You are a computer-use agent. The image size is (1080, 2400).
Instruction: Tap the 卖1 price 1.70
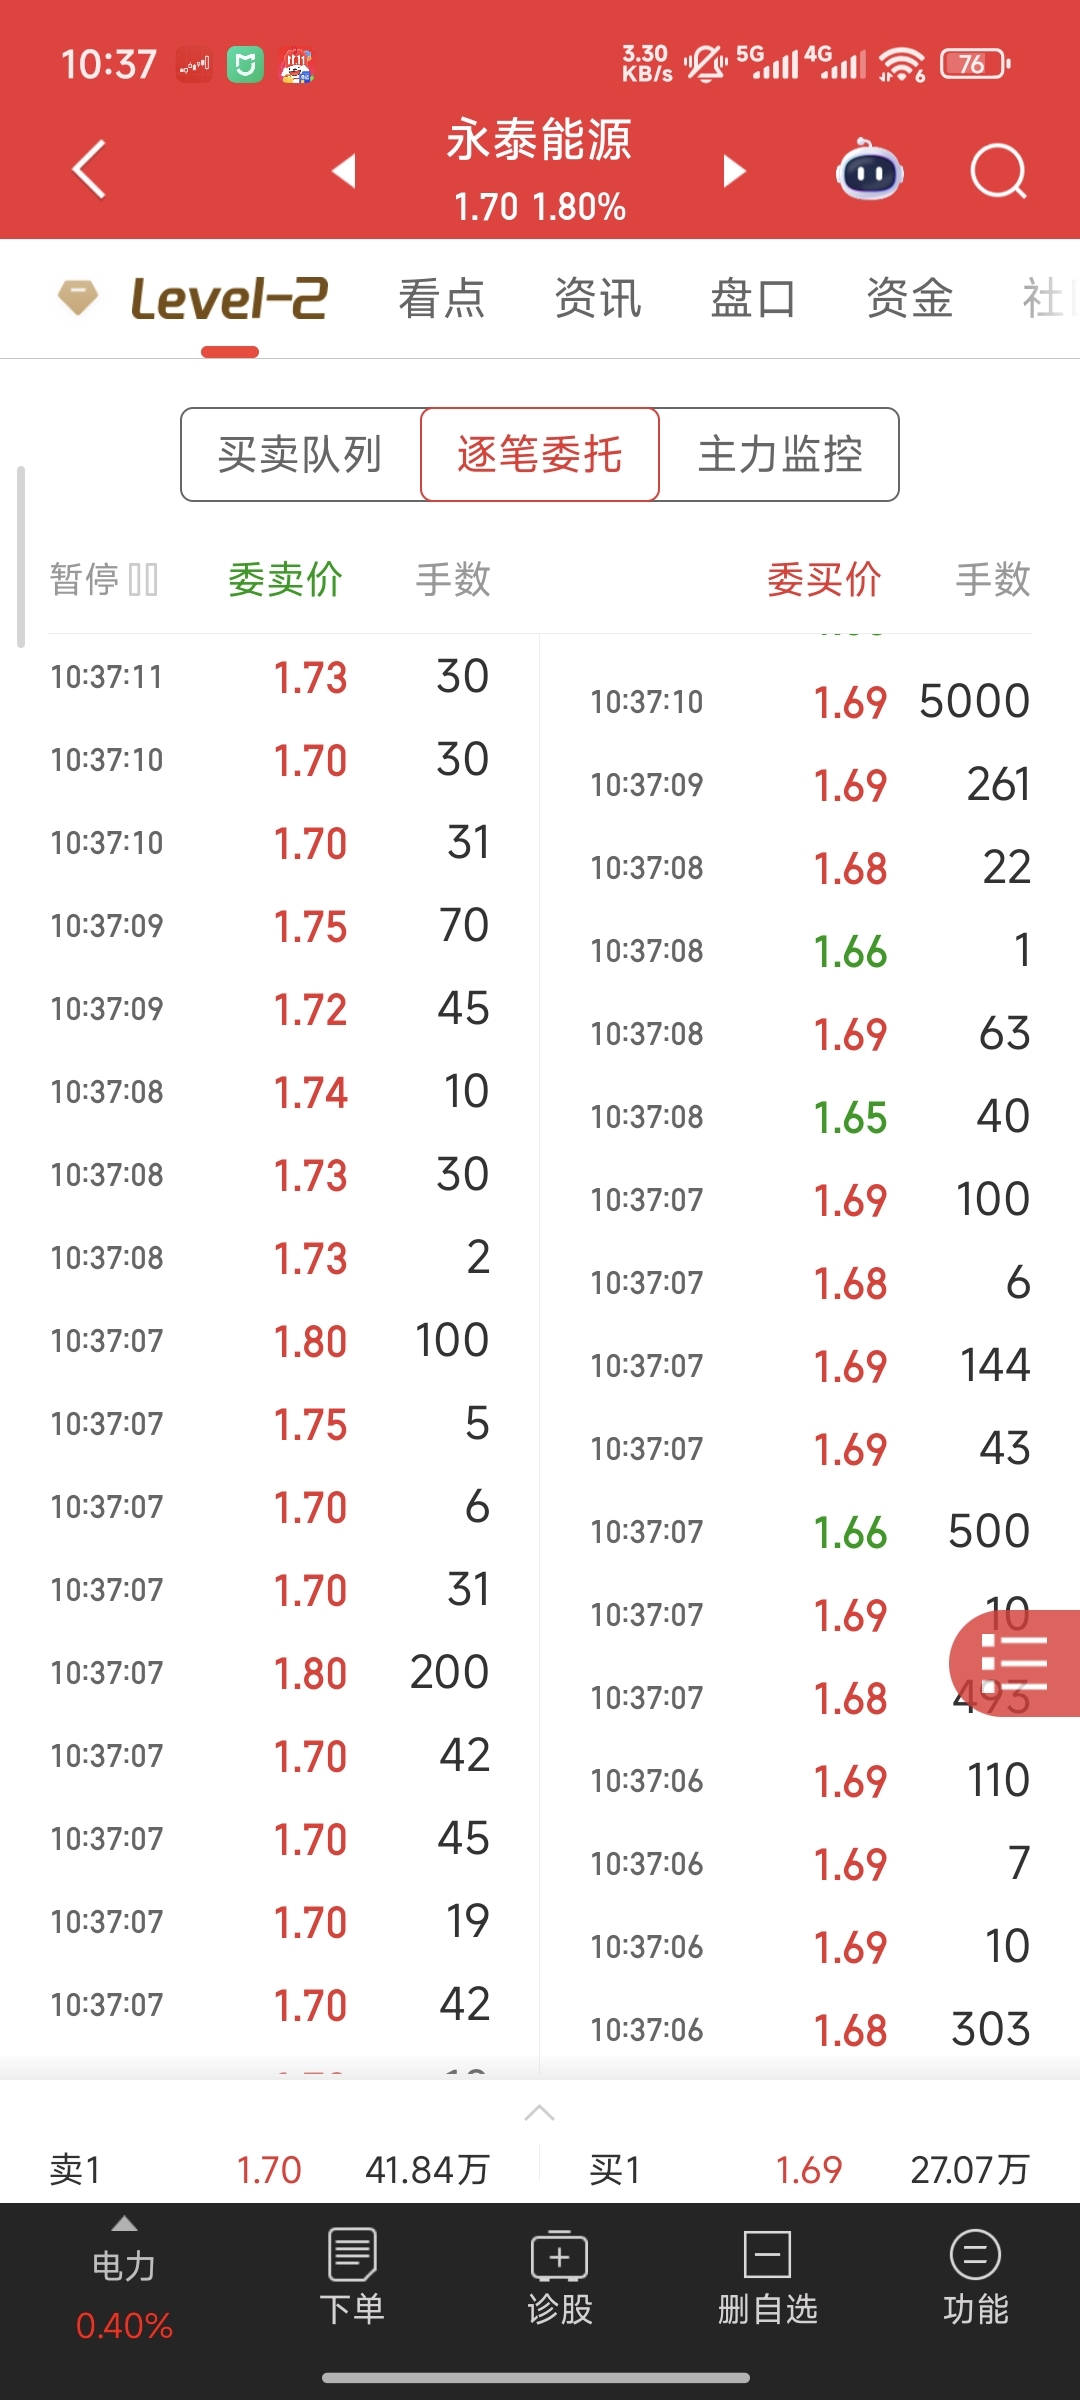269,2170
